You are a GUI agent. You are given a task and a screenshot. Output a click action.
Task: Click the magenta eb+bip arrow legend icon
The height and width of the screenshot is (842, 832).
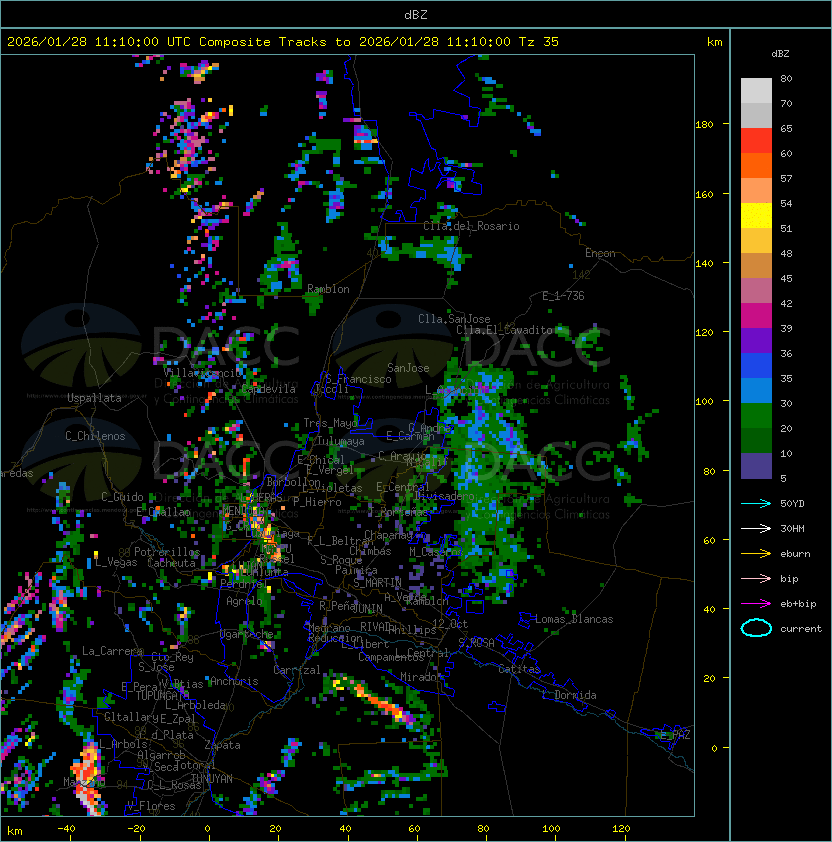tap(756, 604)
